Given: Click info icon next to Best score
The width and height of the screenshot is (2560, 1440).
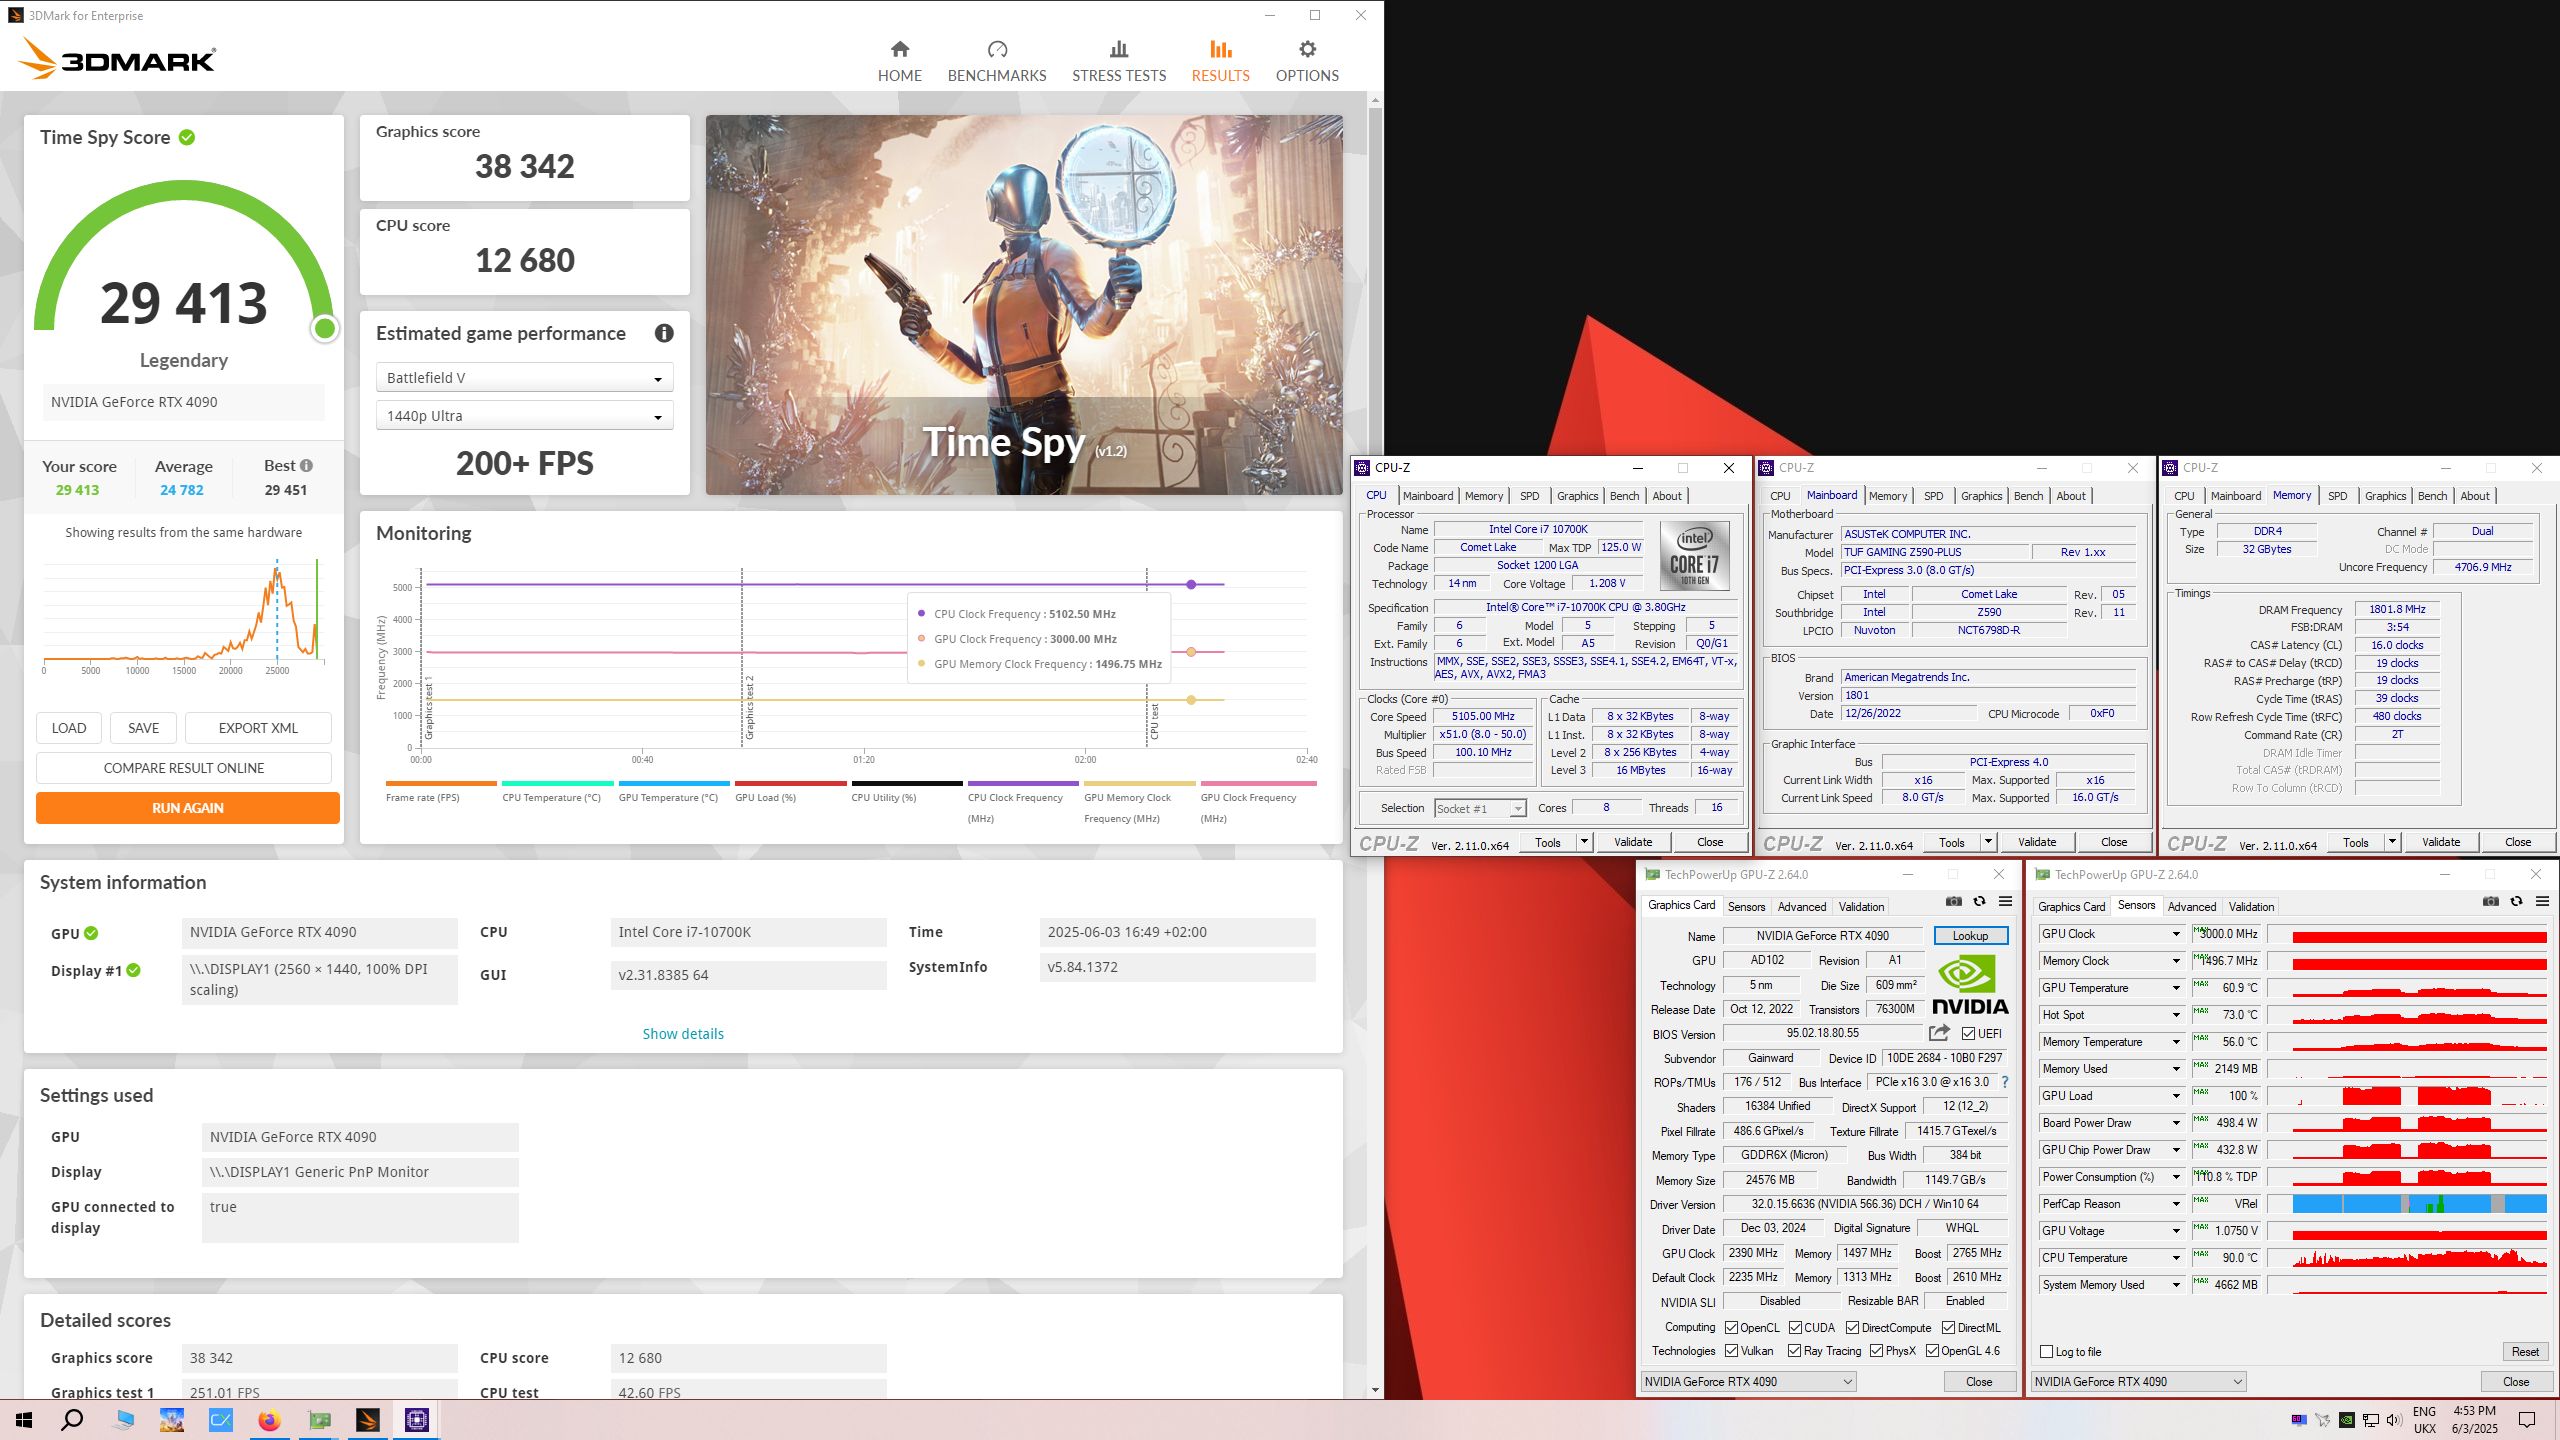Looking at the screenshot, I should pos(307,466).
